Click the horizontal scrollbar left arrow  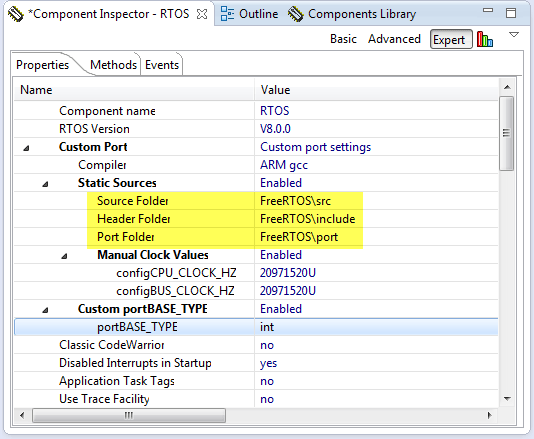pyautogui.click(x=22, y=416)
